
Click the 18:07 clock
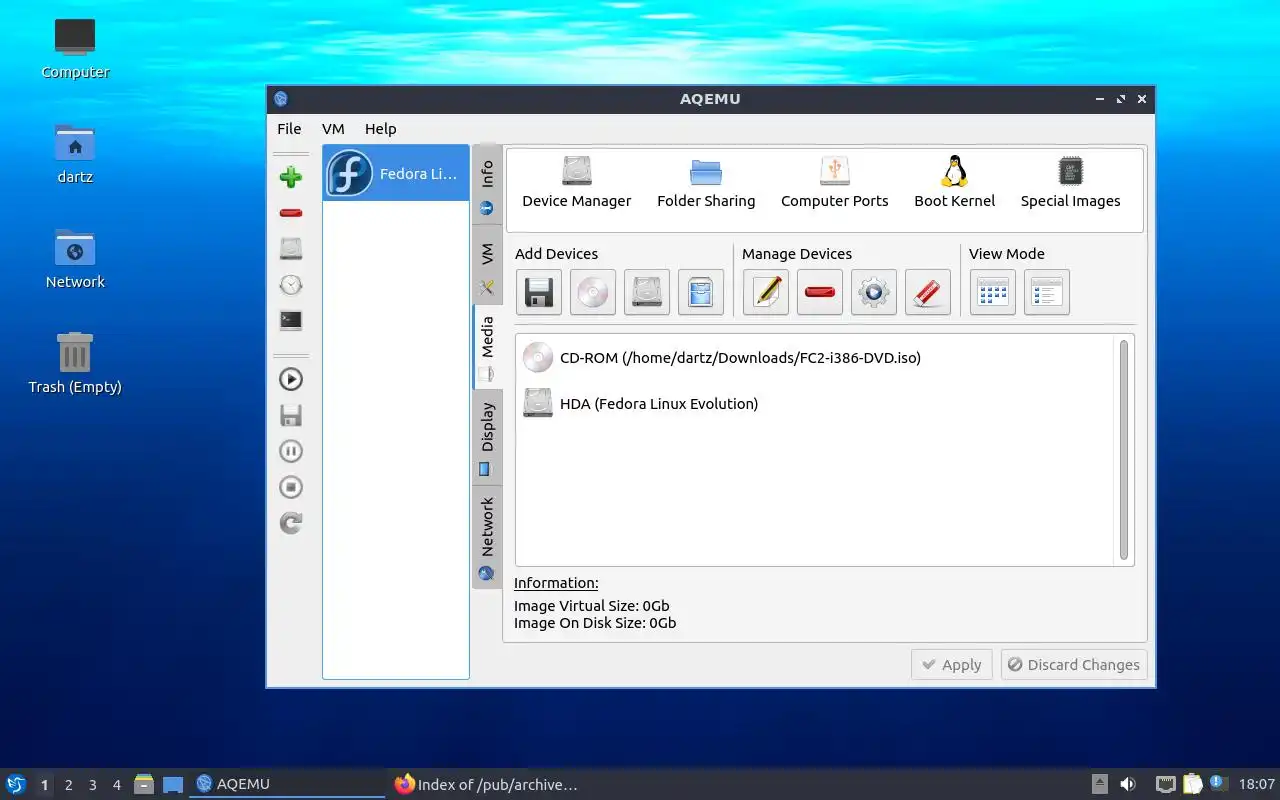click(1257, 785)
